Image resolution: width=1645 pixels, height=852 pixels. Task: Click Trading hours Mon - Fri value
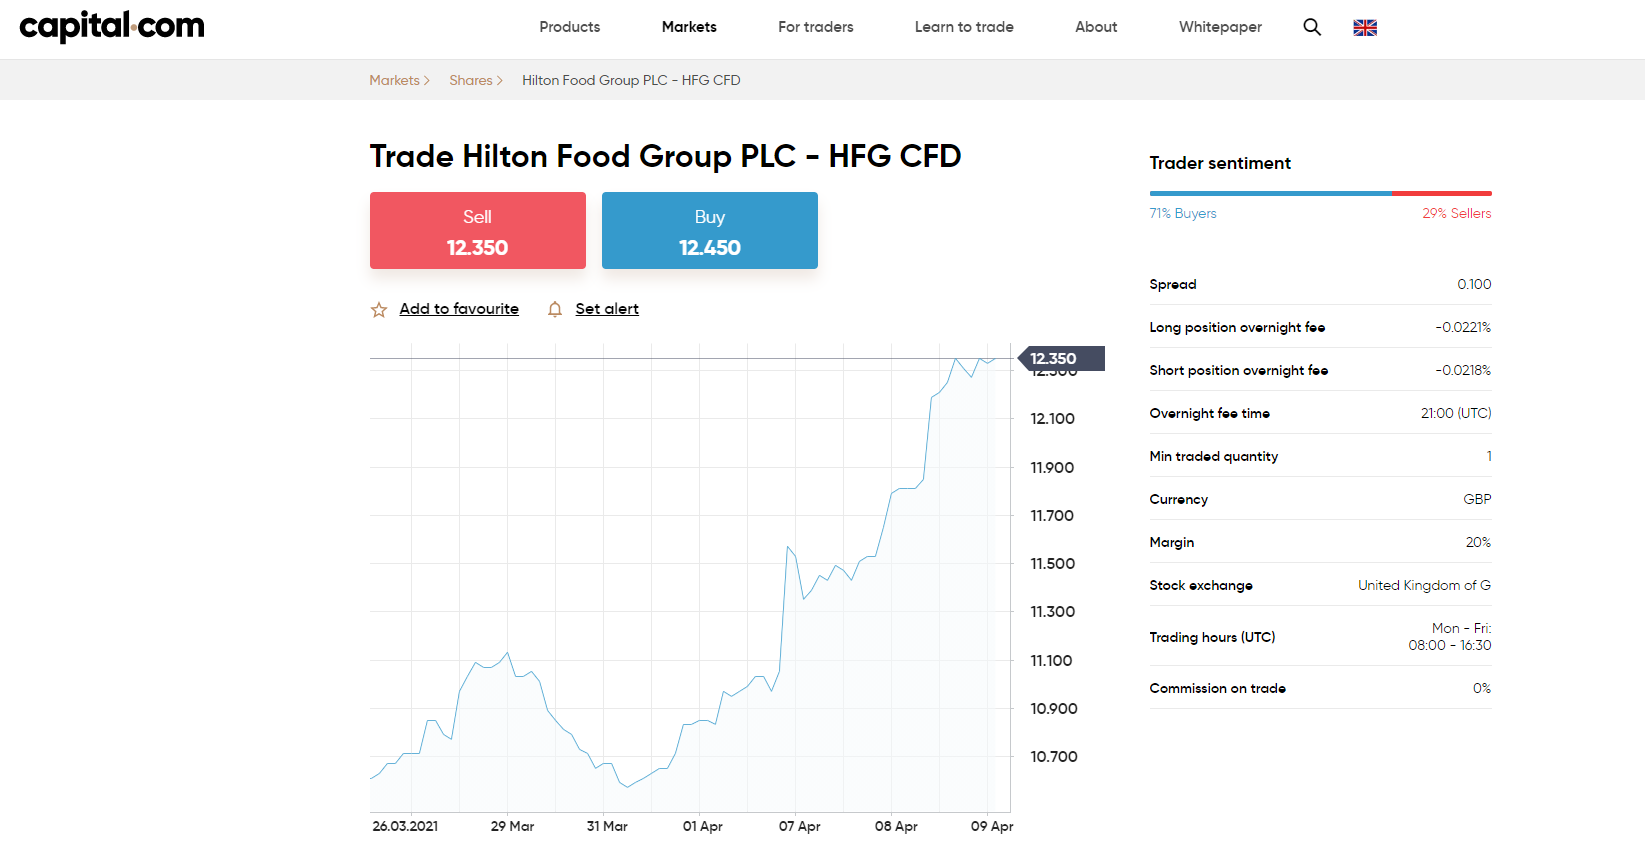tap(1450, 637)
